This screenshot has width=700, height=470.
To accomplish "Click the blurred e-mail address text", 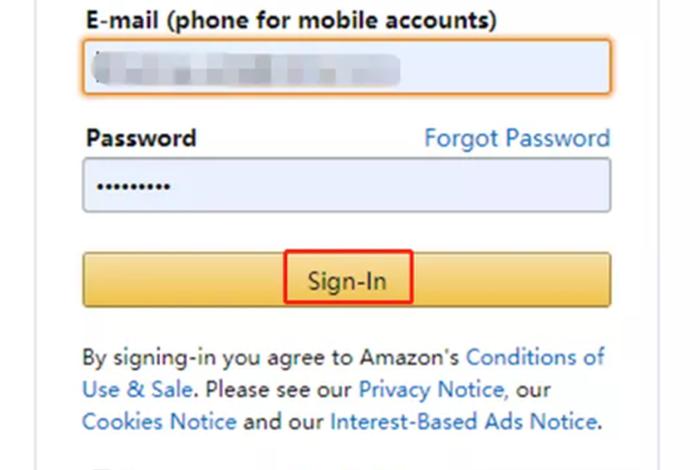I will coord(245,68).
